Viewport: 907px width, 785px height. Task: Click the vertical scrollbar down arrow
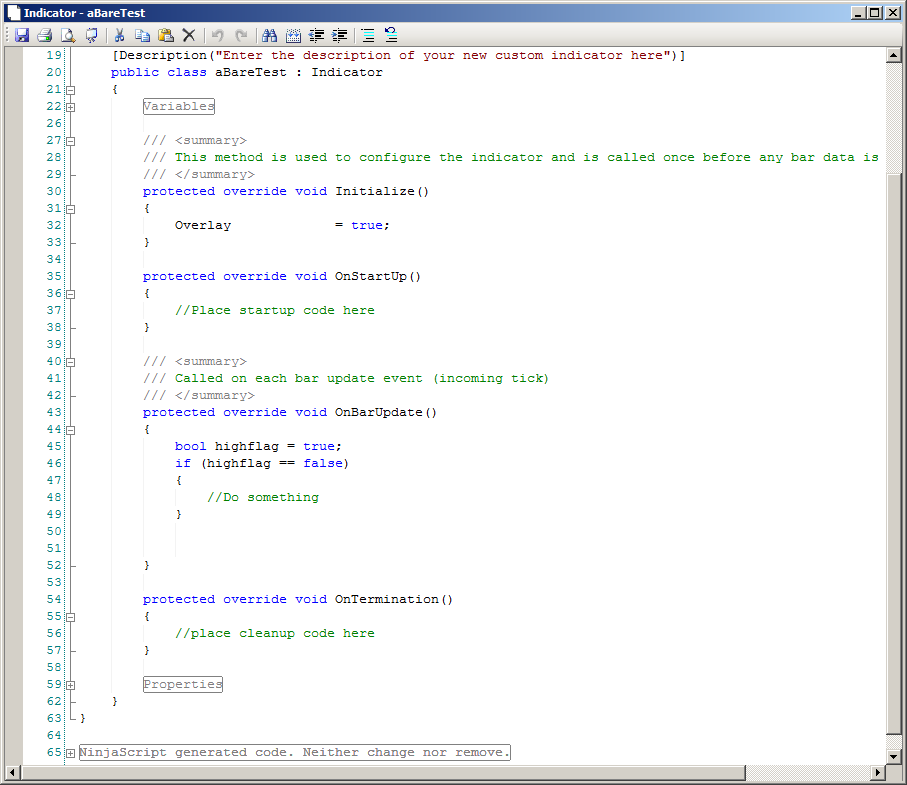tap(893, 756)
